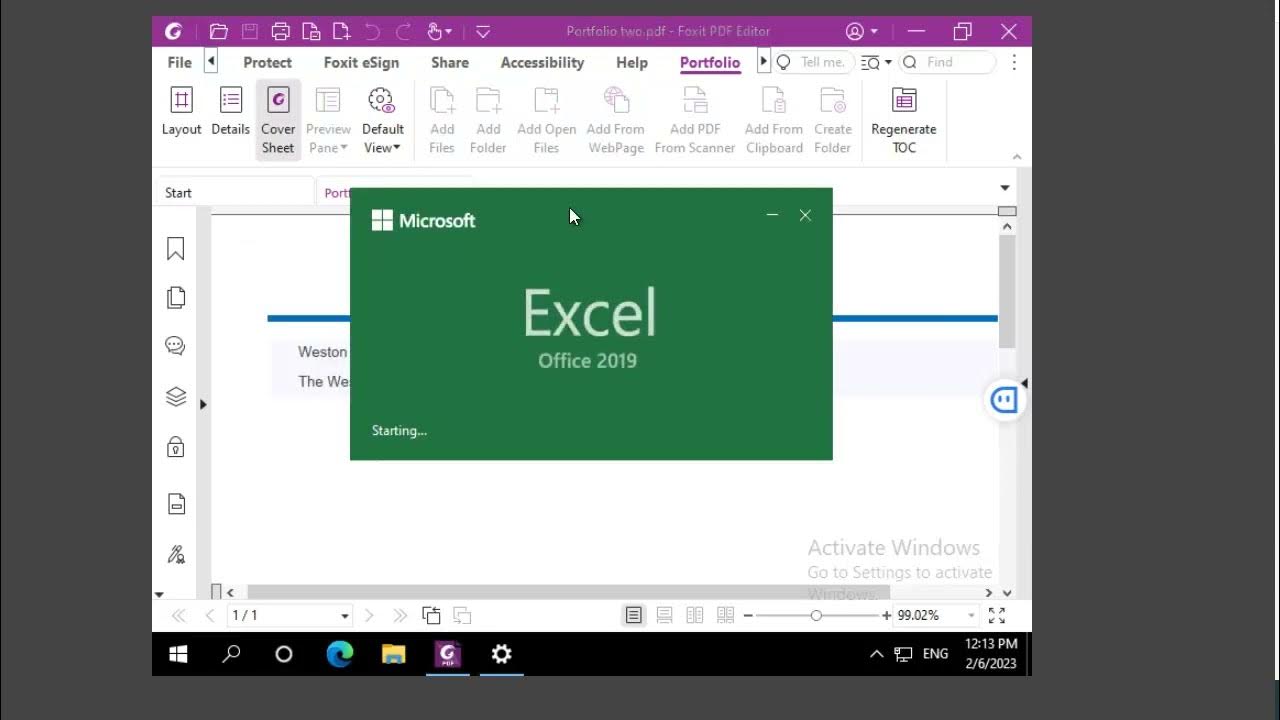The image size is (1280, 720).
Task: Close the Excel splash screen
Action: (805, 215)
